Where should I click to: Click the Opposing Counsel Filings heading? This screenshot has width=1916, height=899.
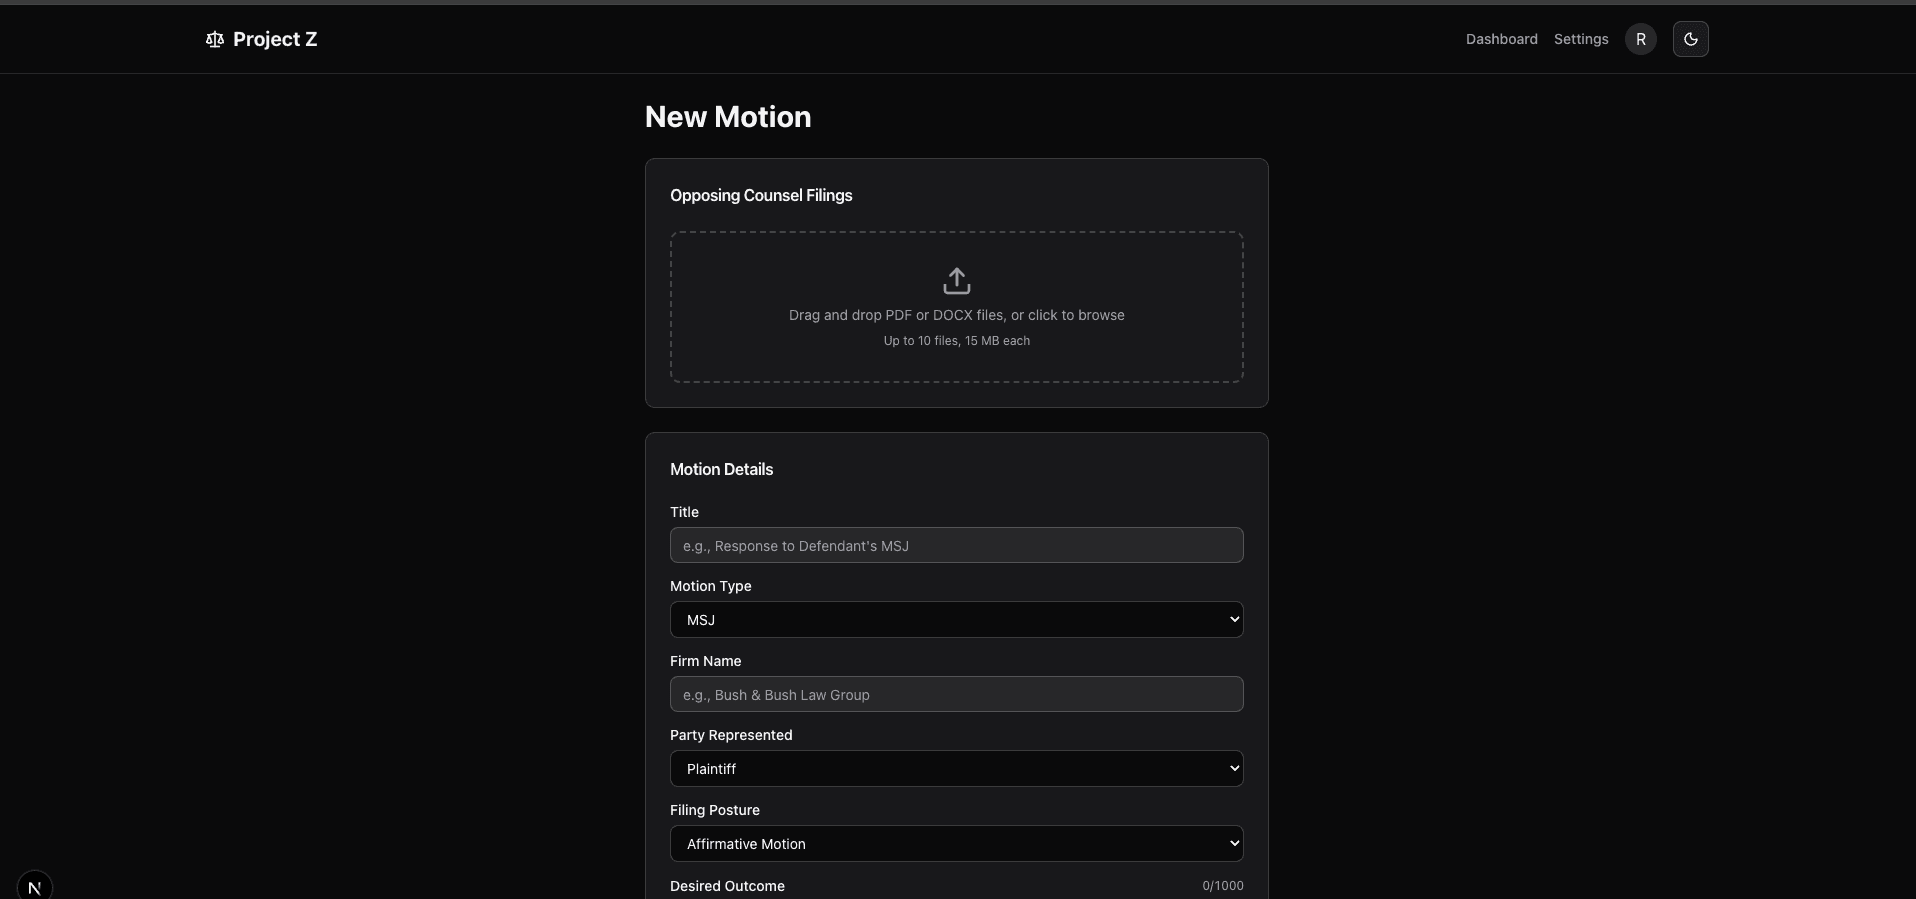761,195
